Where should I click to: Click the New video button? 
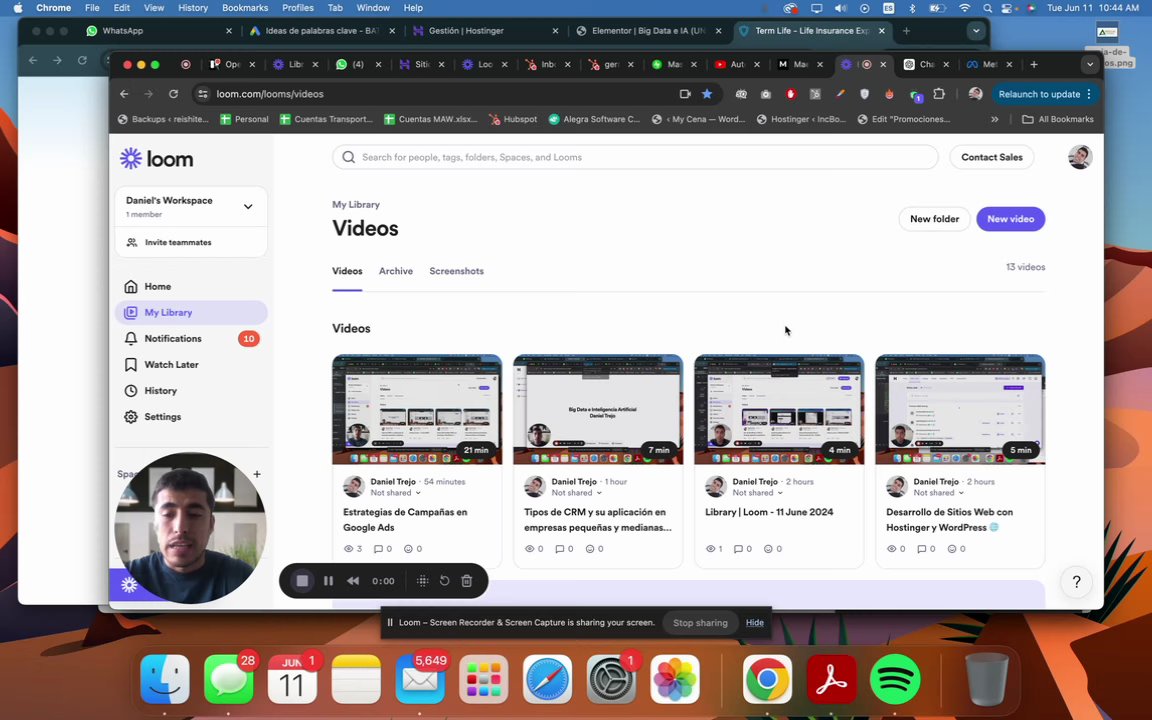1010,219
